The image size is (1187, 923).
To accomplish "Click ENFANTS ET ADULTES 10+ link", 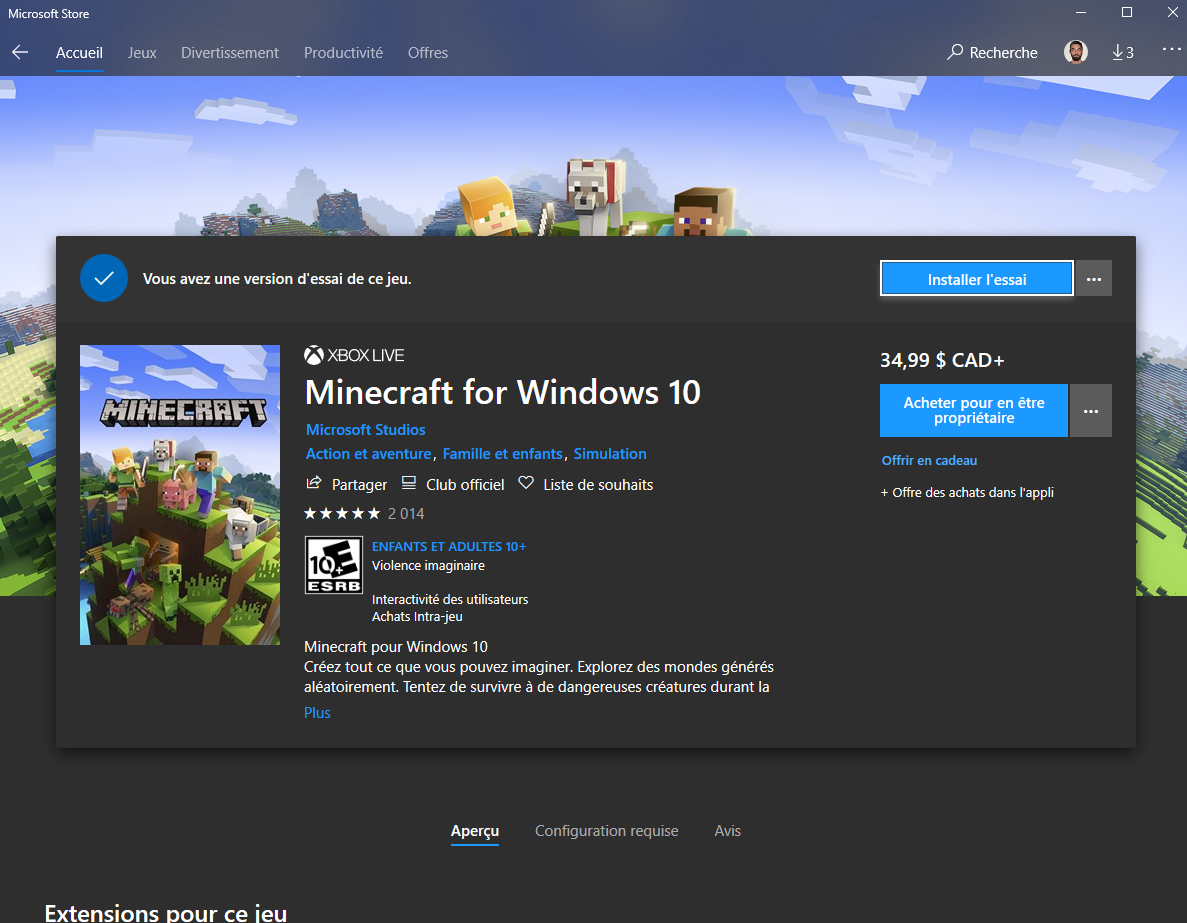I will click(448, 546).
